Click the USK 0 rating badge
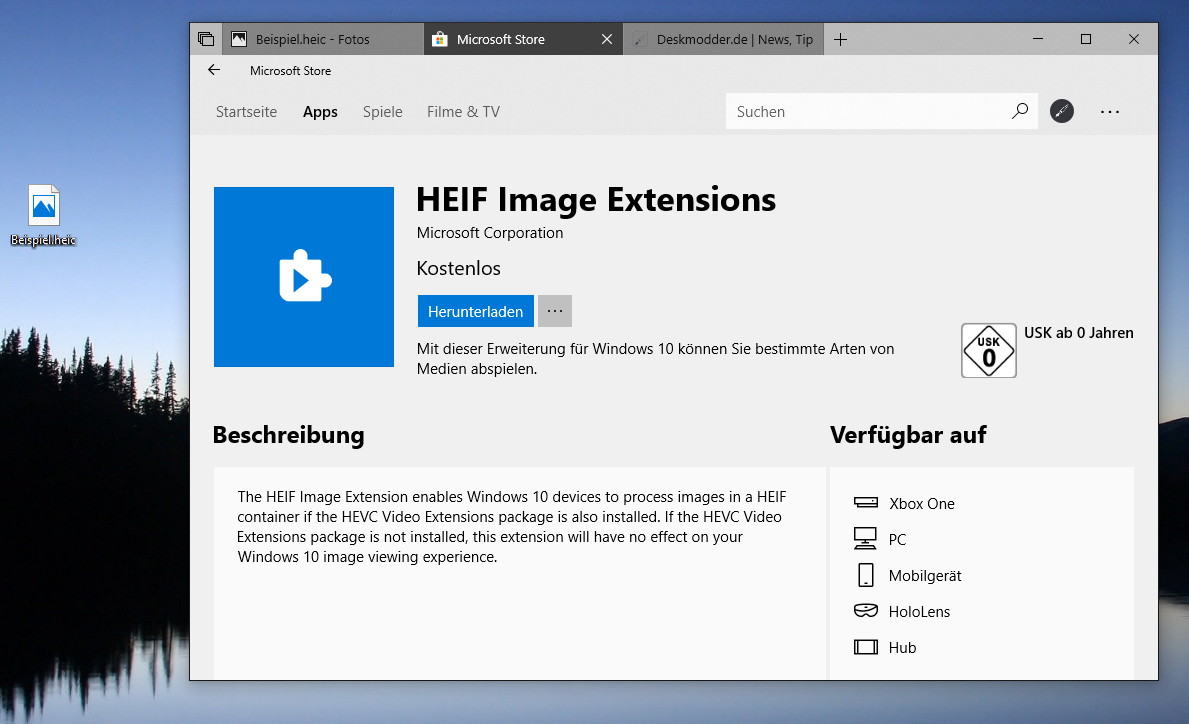 coord(989,350)
